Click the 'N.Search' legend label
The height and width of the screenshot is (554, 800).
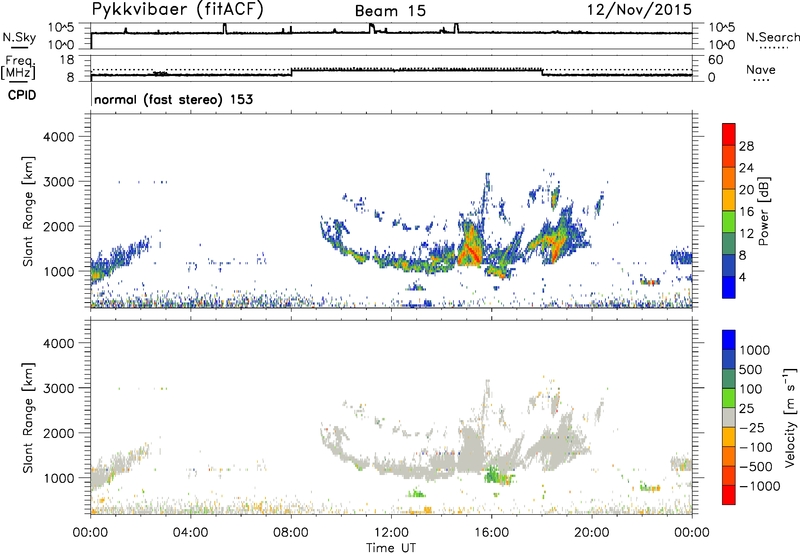[772, 37]
